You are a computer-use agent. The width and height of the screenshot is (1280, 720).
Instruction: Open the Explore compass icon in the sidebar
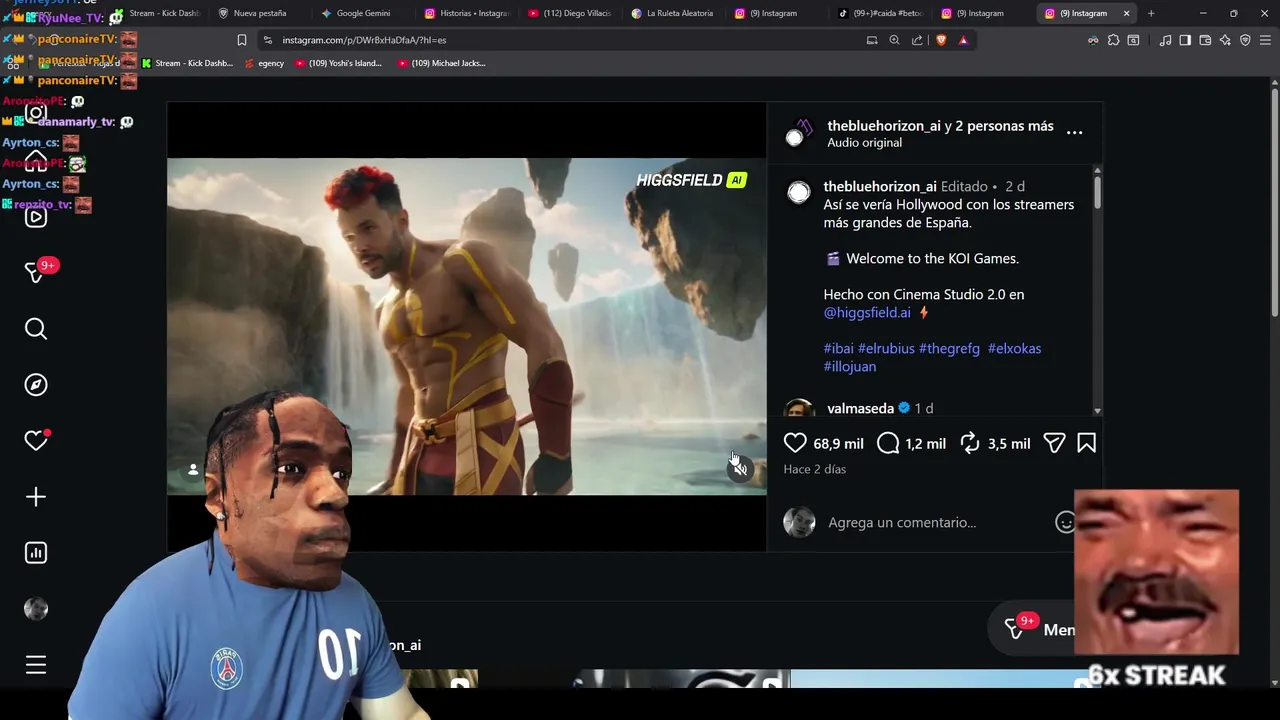(36, 385)
